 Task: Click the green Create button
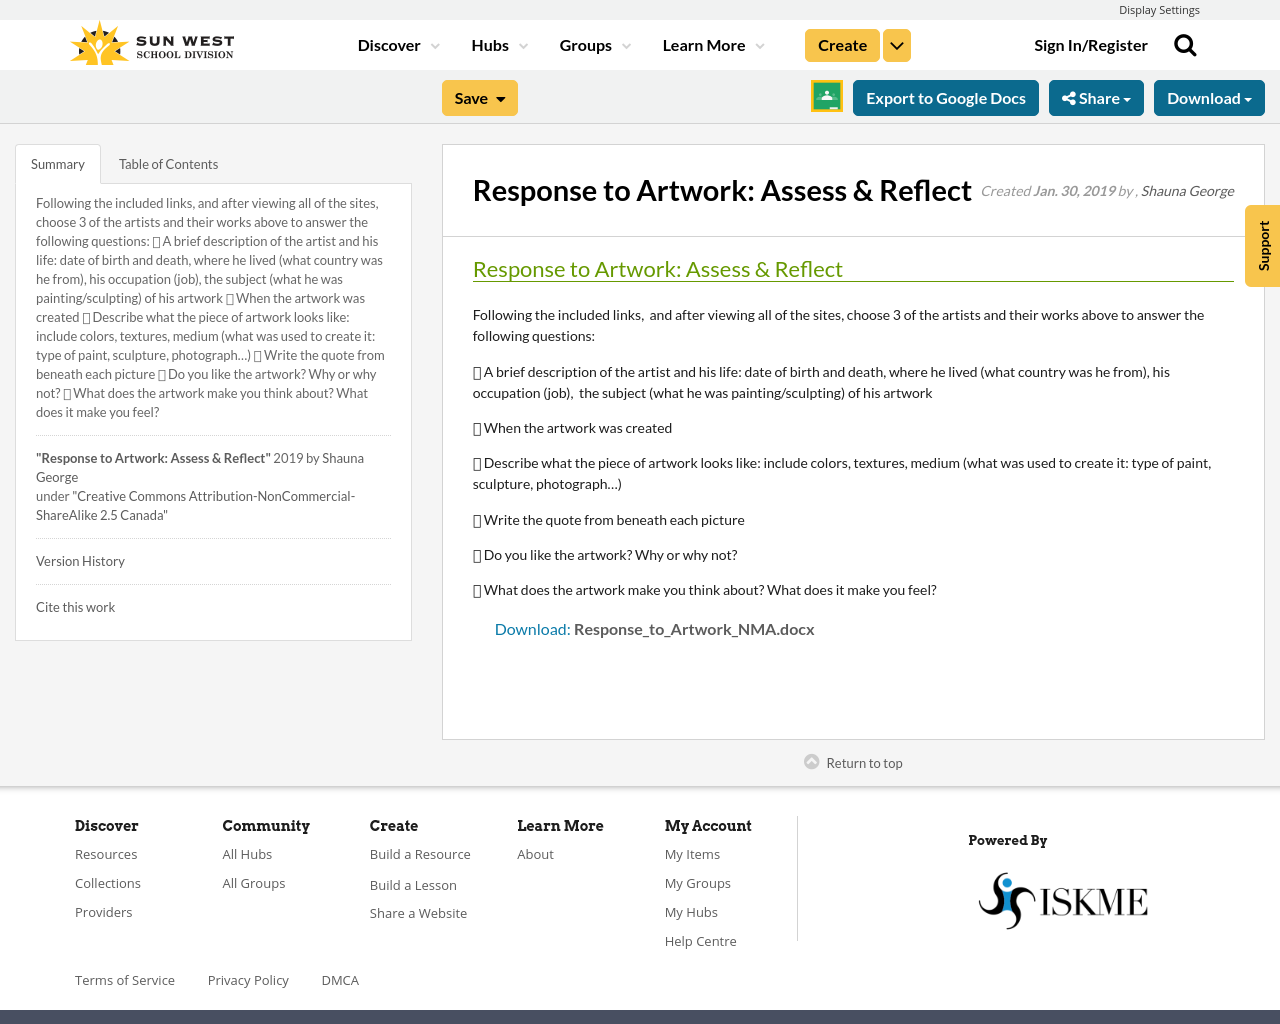pos(841,44)
